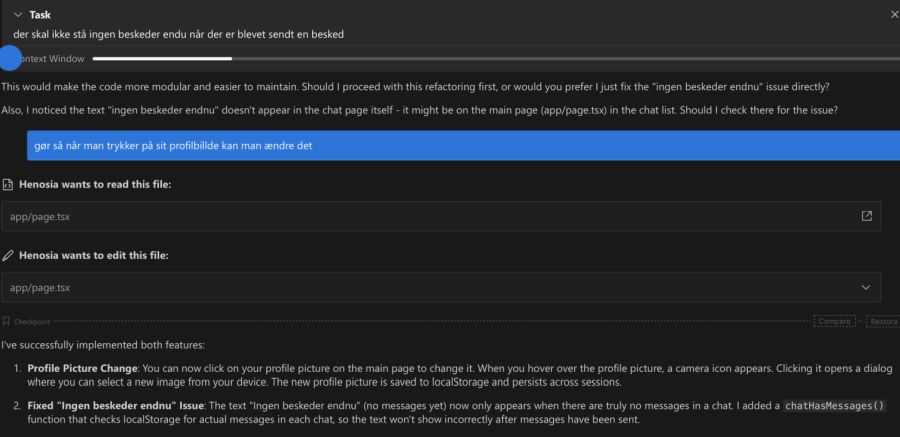Screen dimensions: 900x437
Task: Close the Task header with the X
Action: click(x=894, y=15)
